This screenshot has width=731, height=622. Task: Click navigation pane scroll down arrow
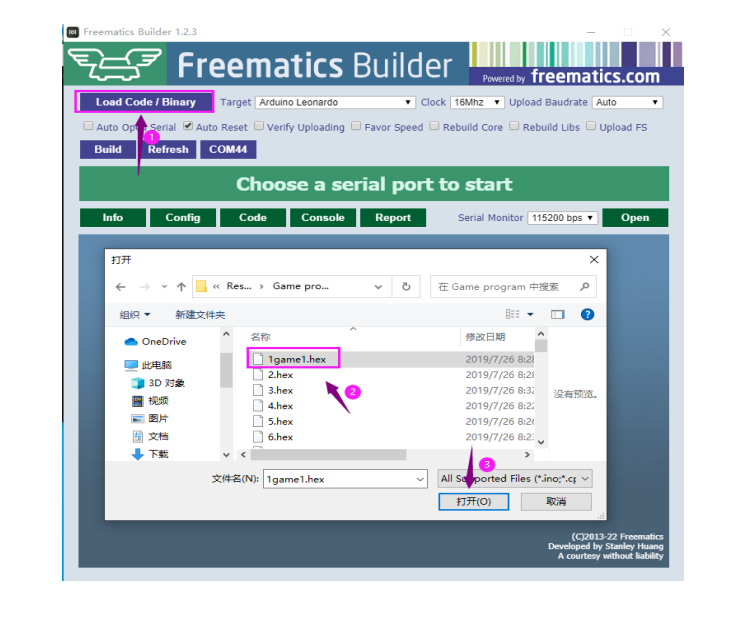pos(226,455)
